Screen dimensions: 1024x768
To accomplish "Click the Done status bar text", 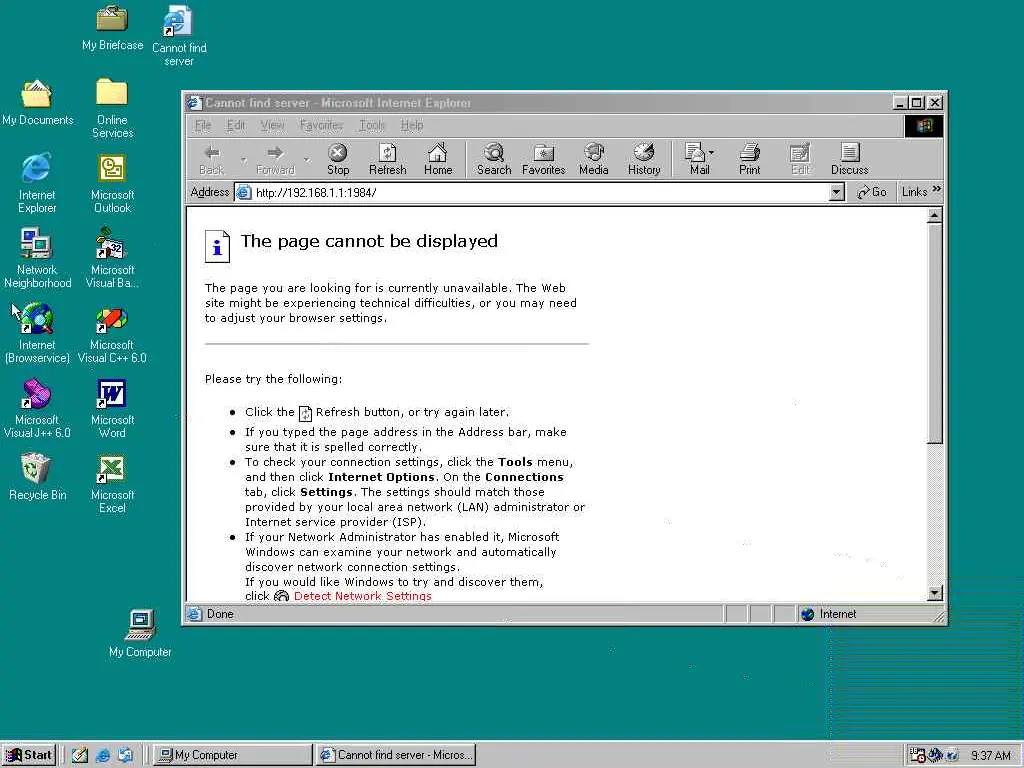I will point(220,614).
